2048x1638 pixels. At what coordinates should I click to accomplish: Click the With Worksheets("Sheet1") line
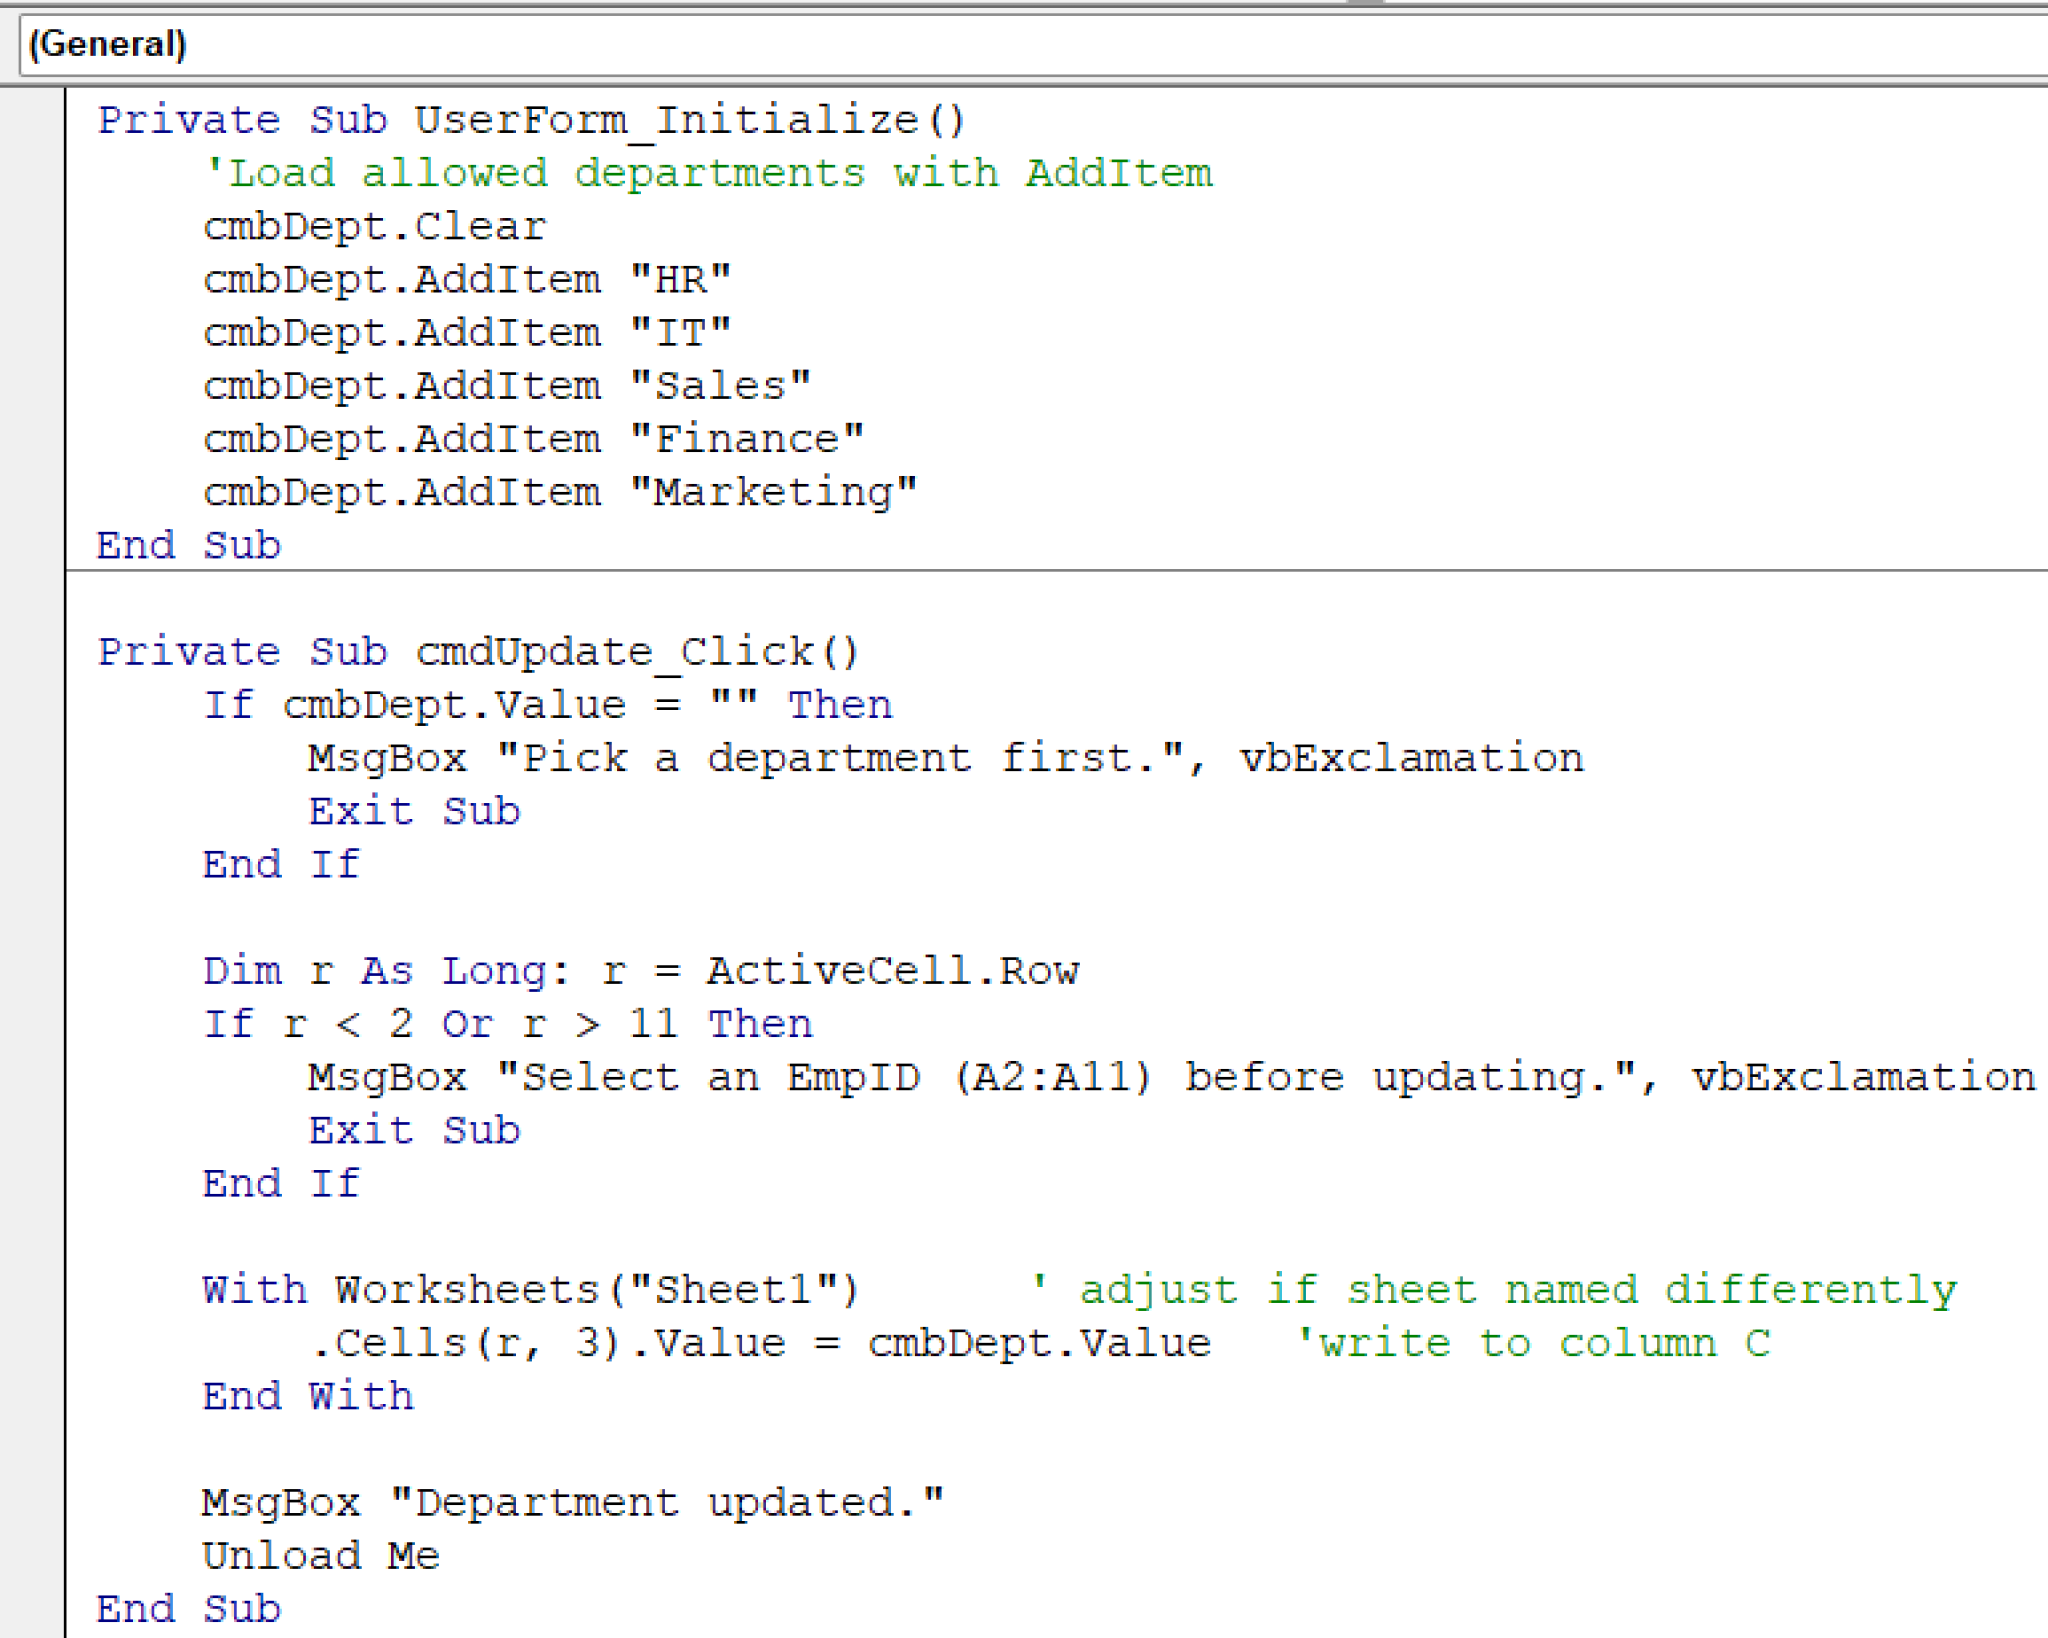point(530,1288)
